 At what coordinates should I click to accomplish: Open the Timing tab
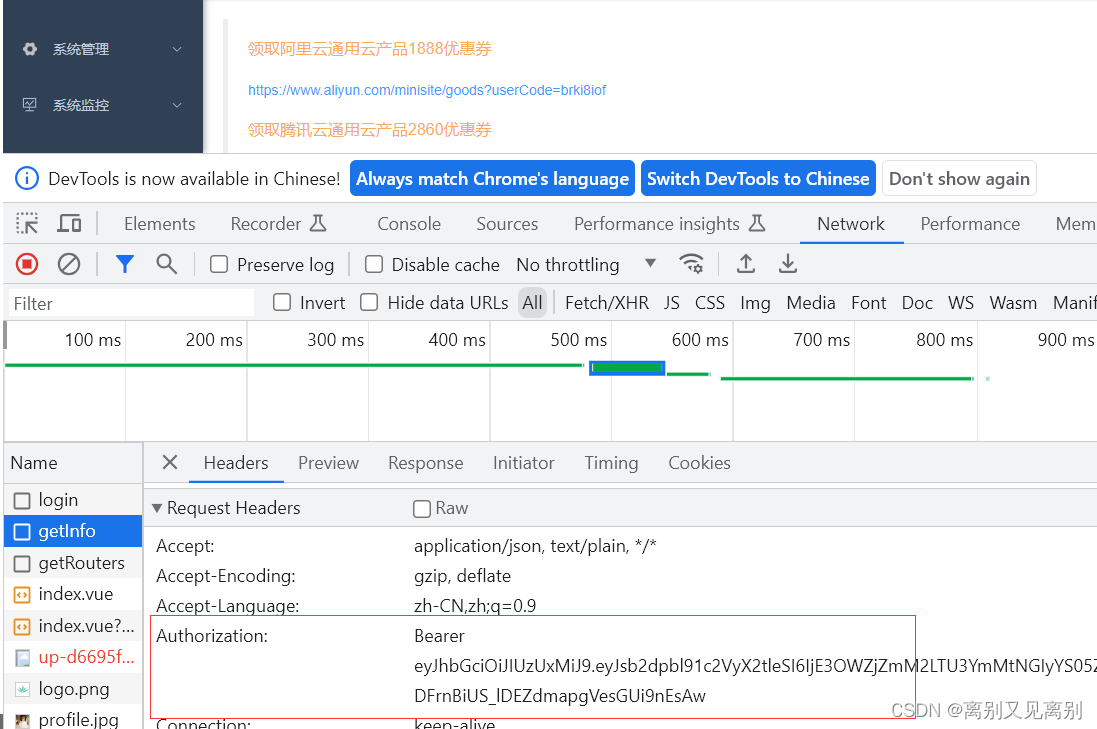[611, 463]
